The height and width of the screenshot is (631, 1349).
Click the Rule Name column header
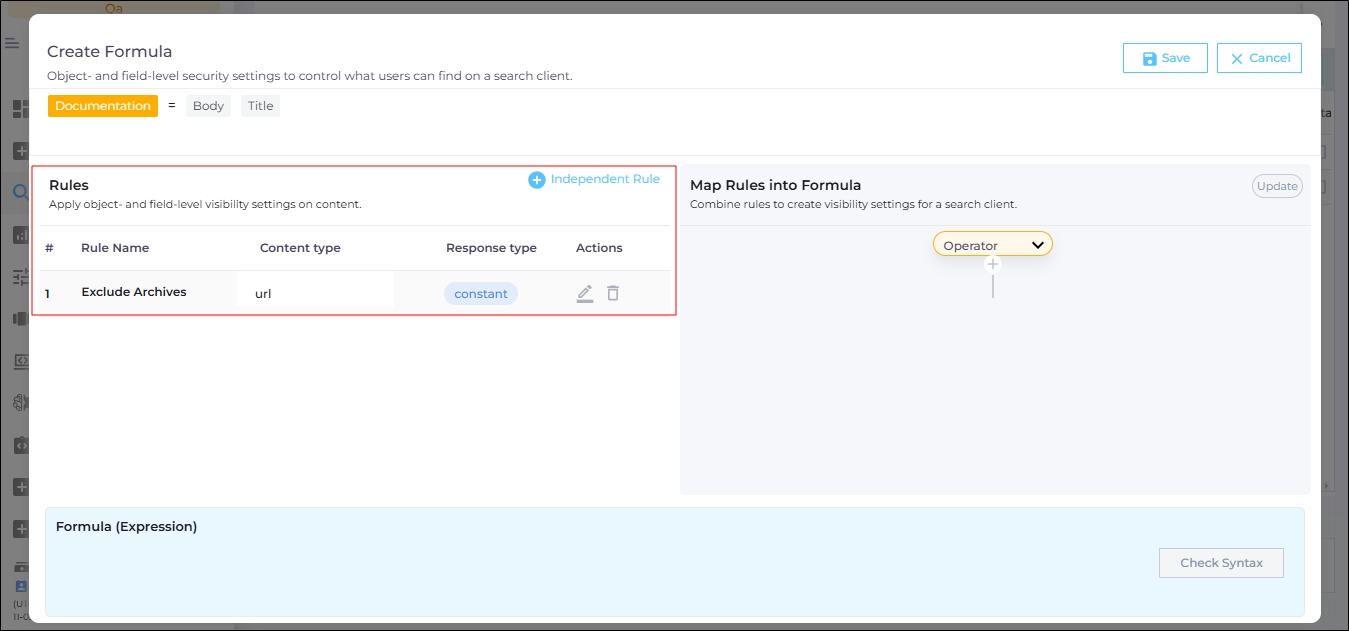pos(115,248)
